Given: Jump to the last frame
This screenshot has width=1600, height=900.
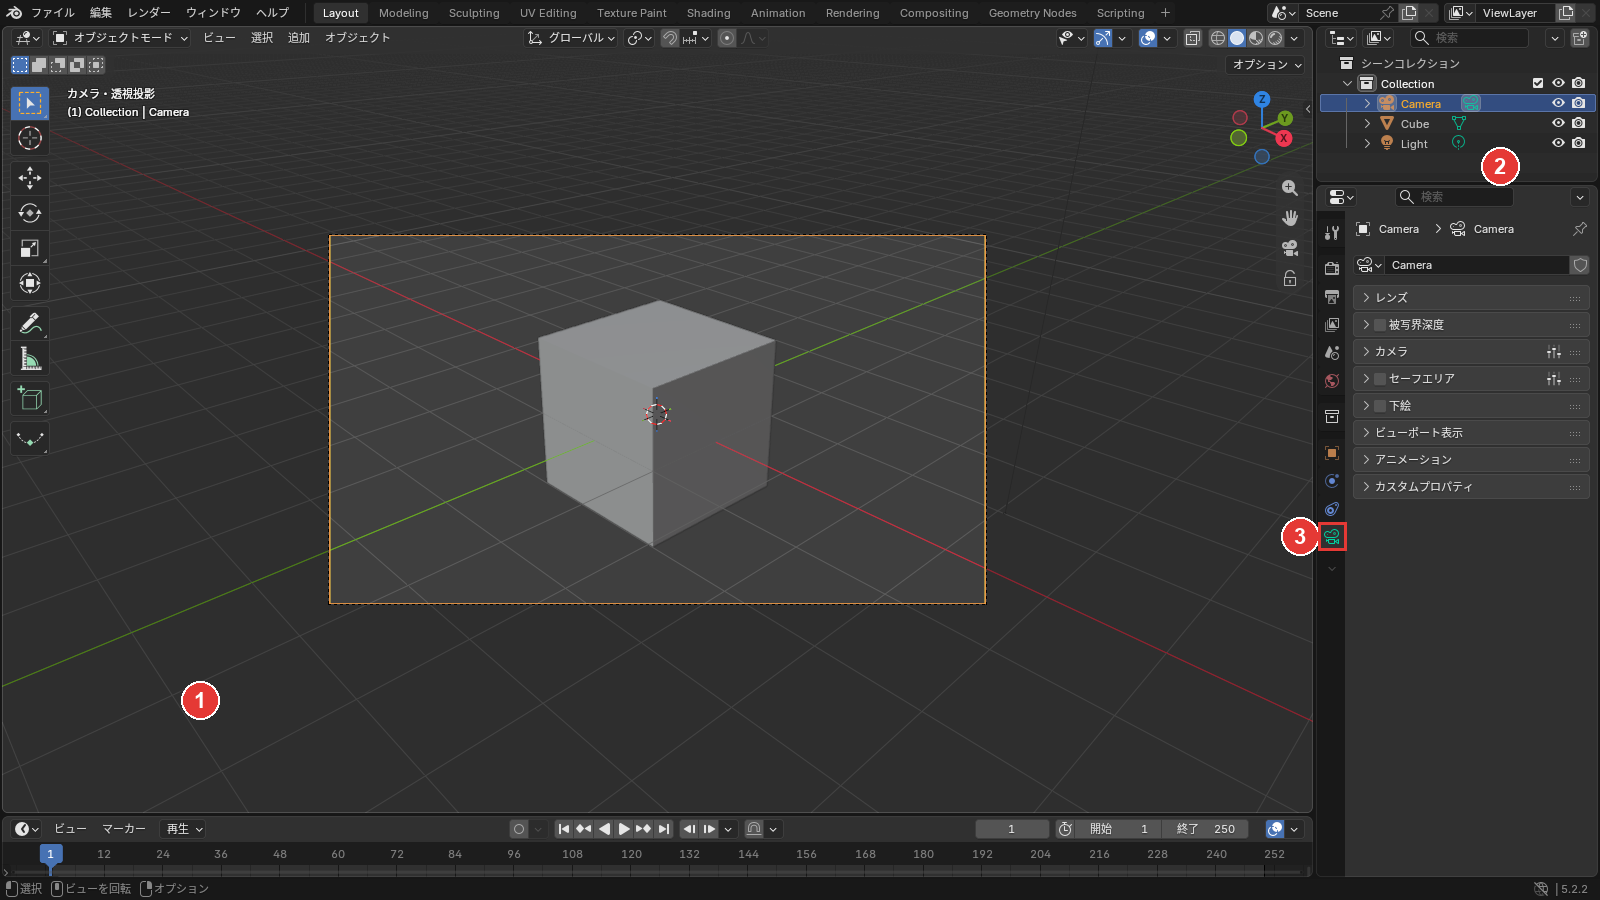Looking at the screenshot, I should (664, 829).
